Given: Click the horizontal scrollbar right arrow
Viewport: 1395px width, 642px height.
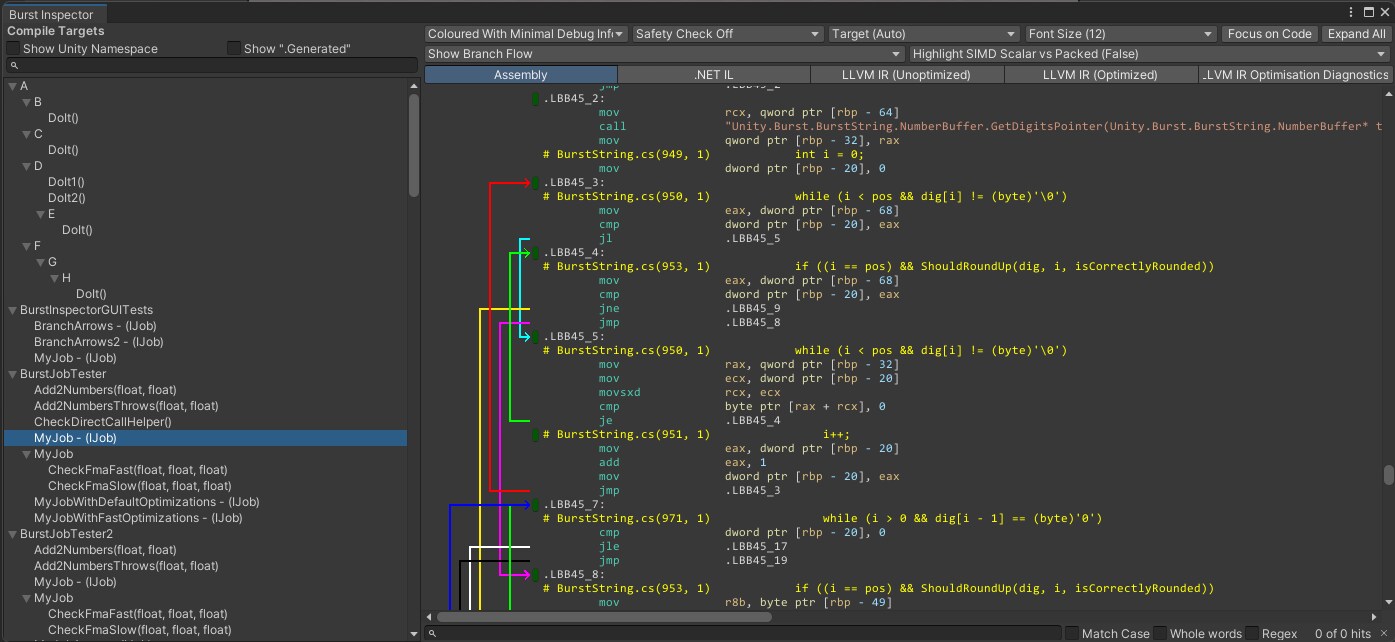Looking at the screenshot, I should coord(1375,617).
